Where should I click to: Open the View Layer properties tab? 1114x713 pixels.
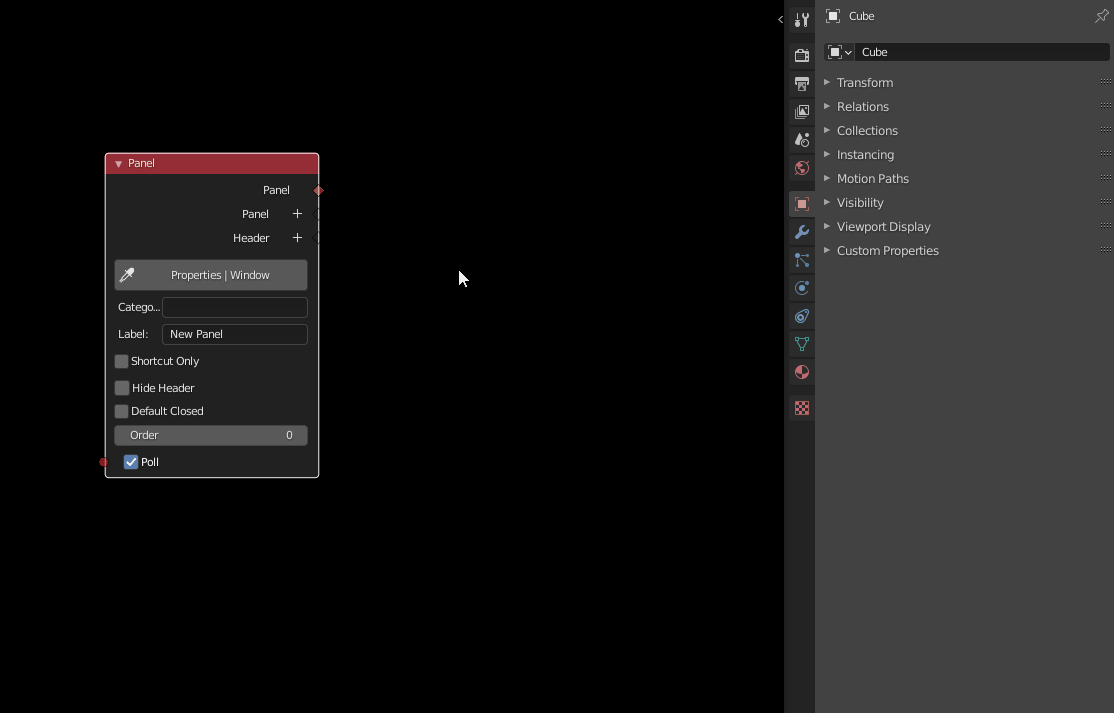(801, 112)
